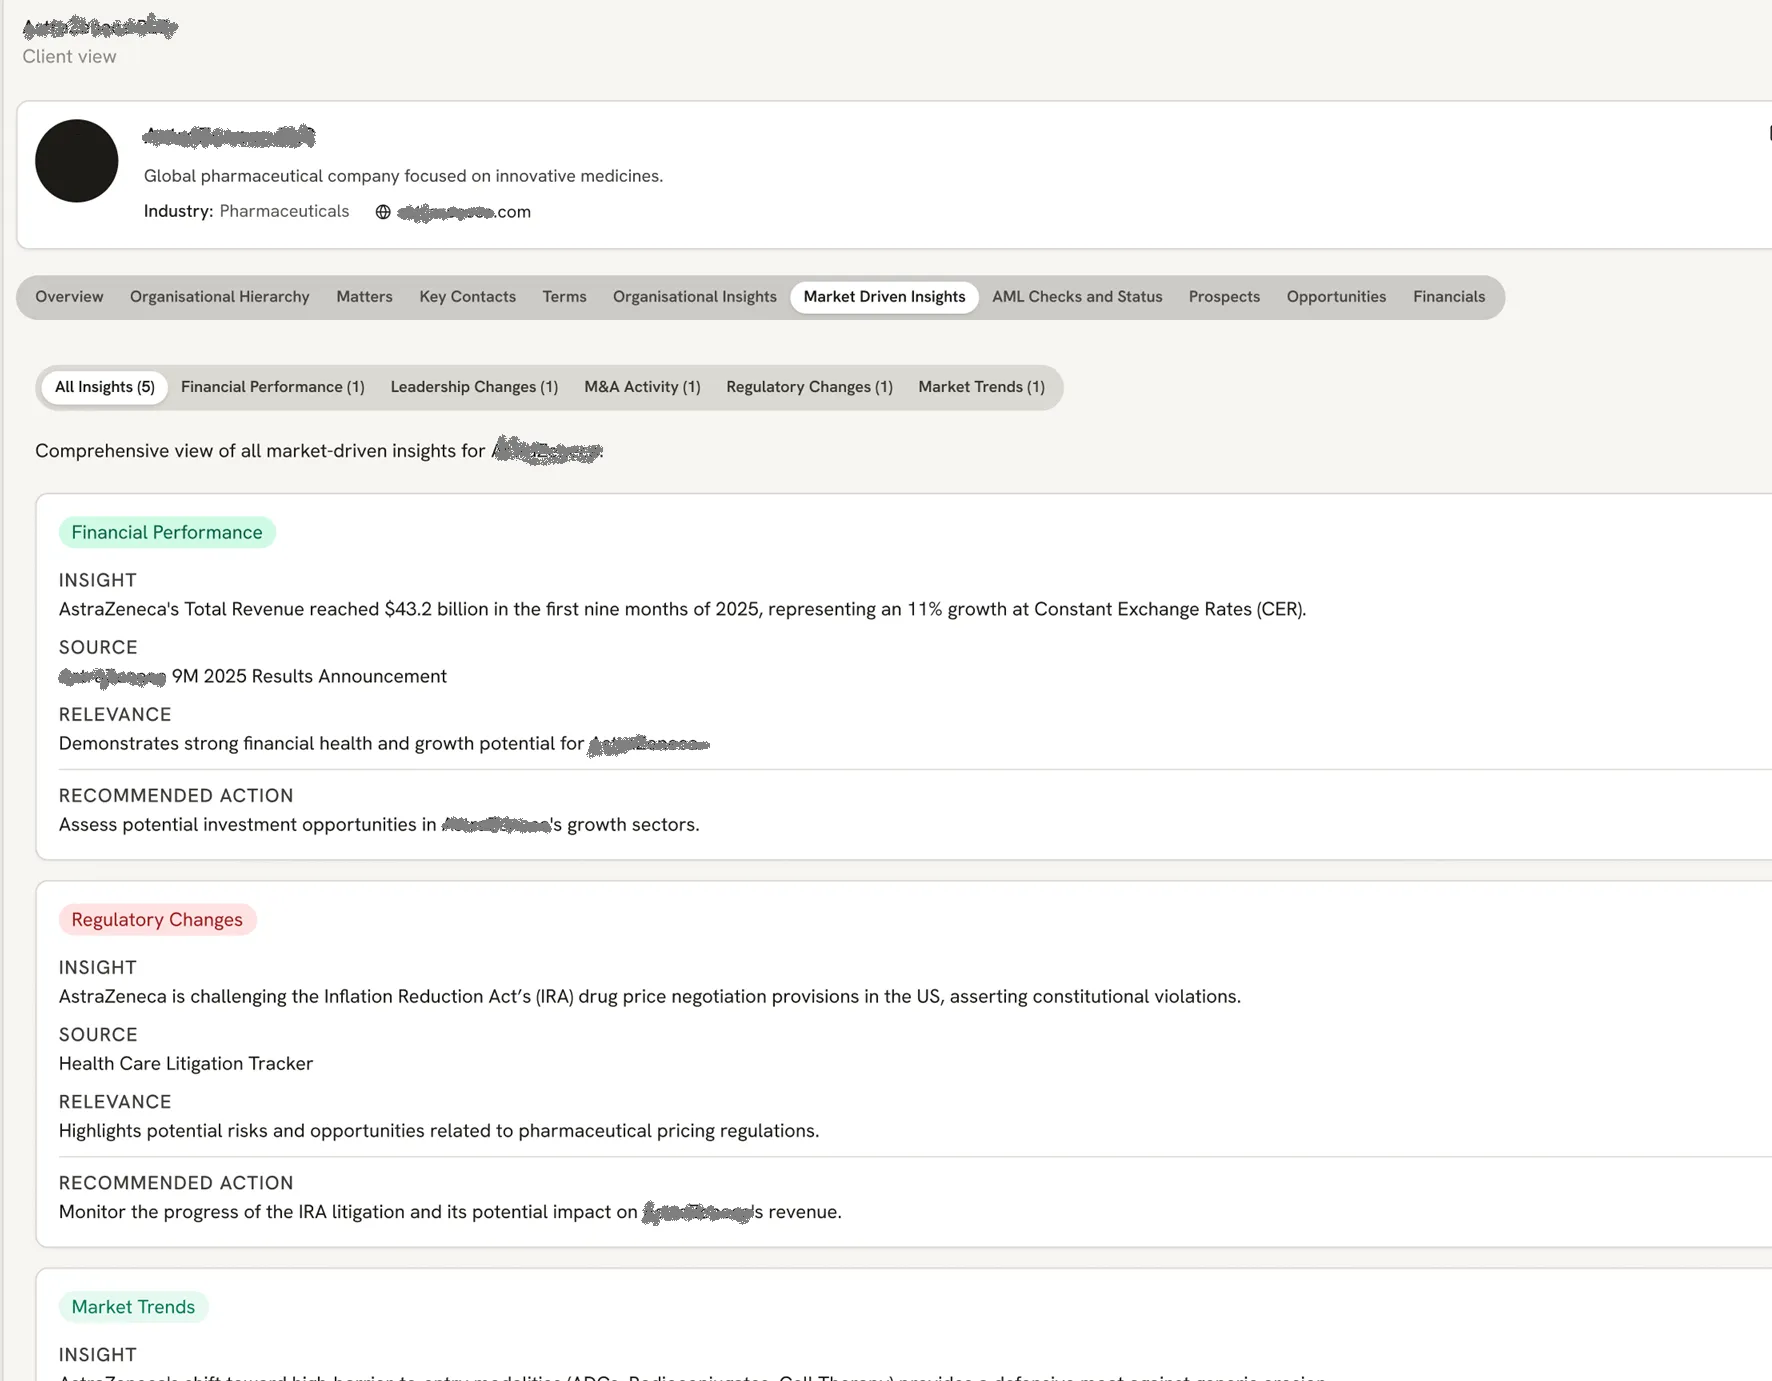Click "Highlights potential risks and opportunities" text
The height and width of the screenshot is (1381, 1772).
pos(439,1131)
